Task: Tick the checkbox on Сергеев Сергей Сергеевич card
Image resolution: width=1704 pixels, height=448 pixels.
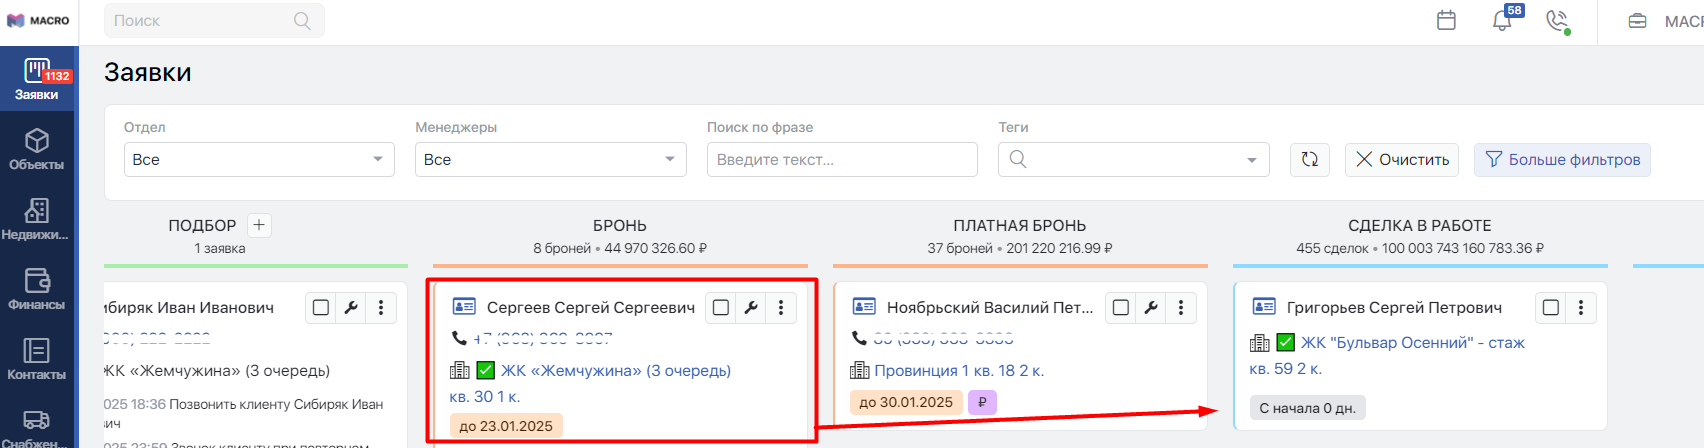Action: (721, 308)
